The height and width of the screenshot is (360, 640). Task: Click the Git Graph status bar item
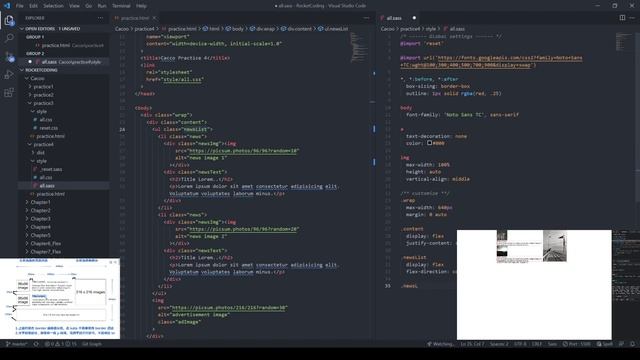point(91,344)
